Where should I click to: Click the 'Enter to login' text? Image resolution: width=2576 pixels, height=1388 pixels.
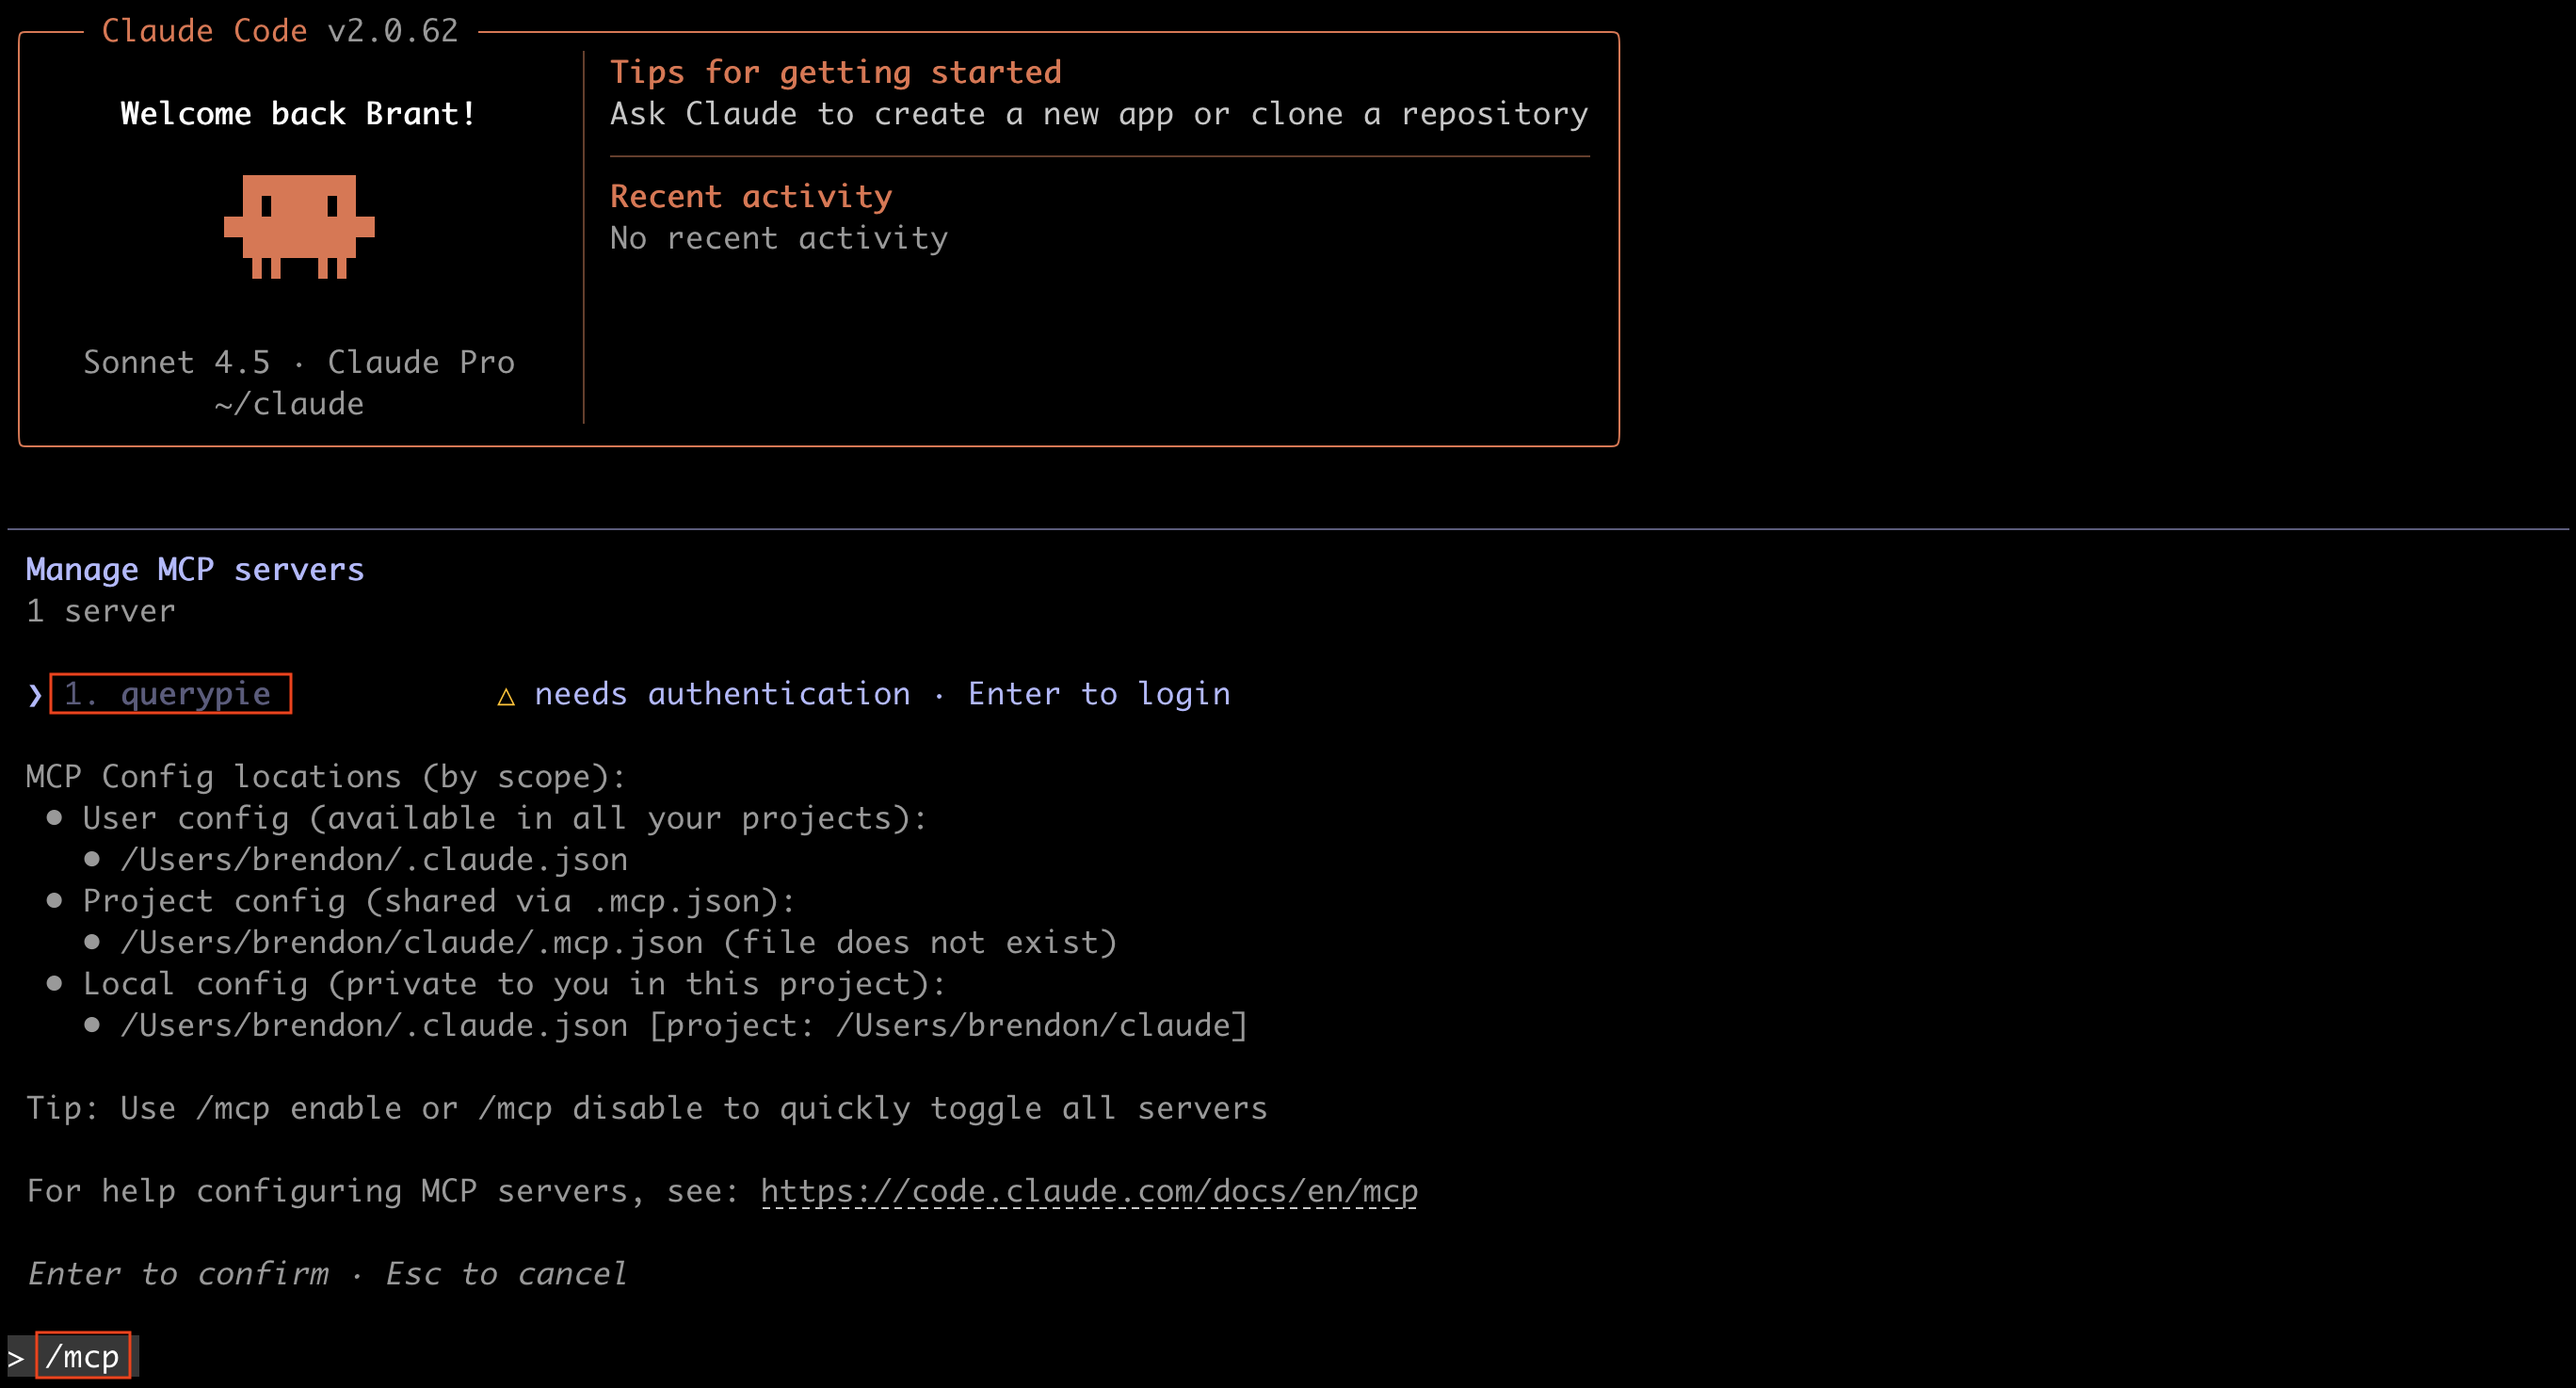pos(1098,694)
